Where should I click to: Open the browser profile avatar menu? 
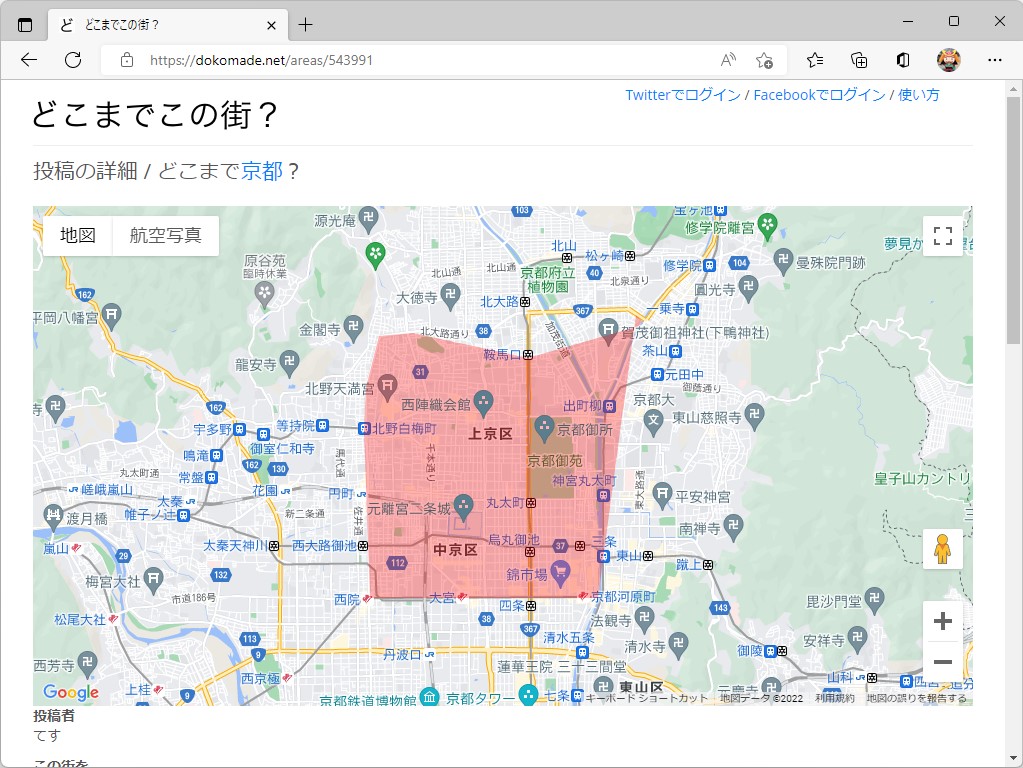point(947,60)
